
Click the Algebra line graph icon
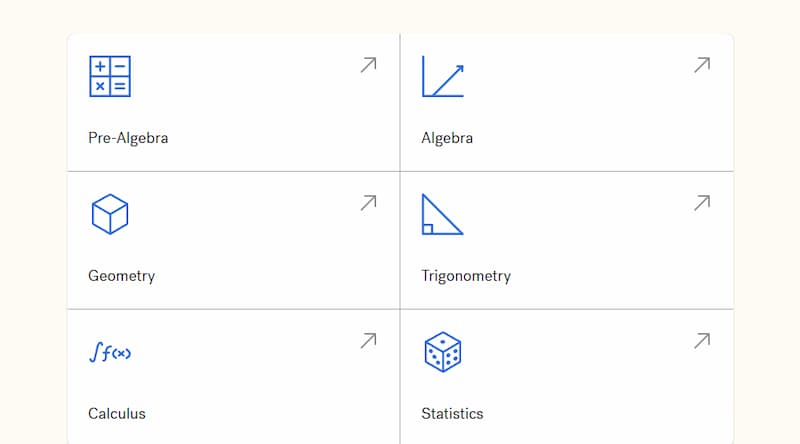click(x=443, y=76)
